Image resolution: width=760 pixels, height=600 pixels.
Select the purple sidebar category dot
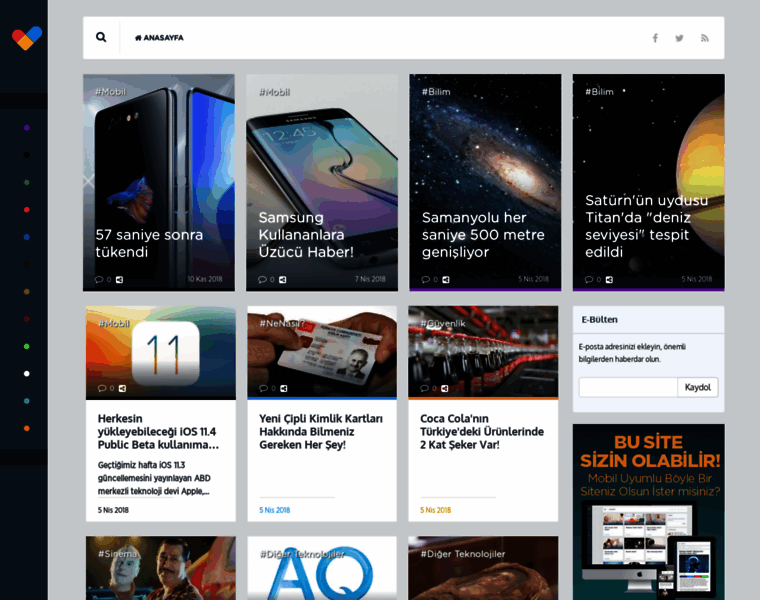(x=27, y=128)
